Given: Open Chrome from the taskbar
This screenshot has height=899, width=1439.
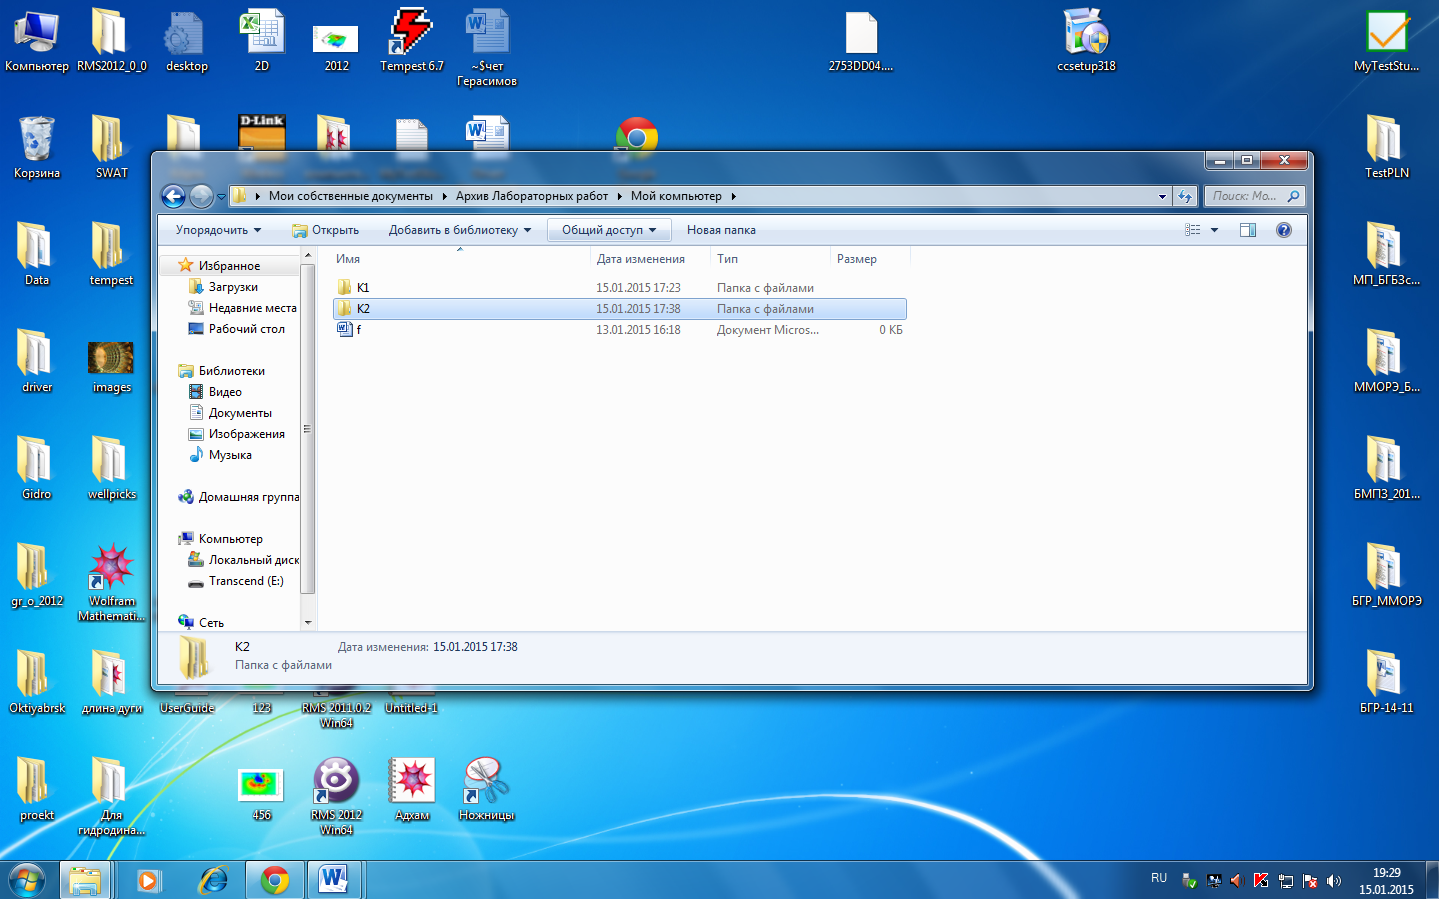Looking at the screenshot, I should [275, 880].
